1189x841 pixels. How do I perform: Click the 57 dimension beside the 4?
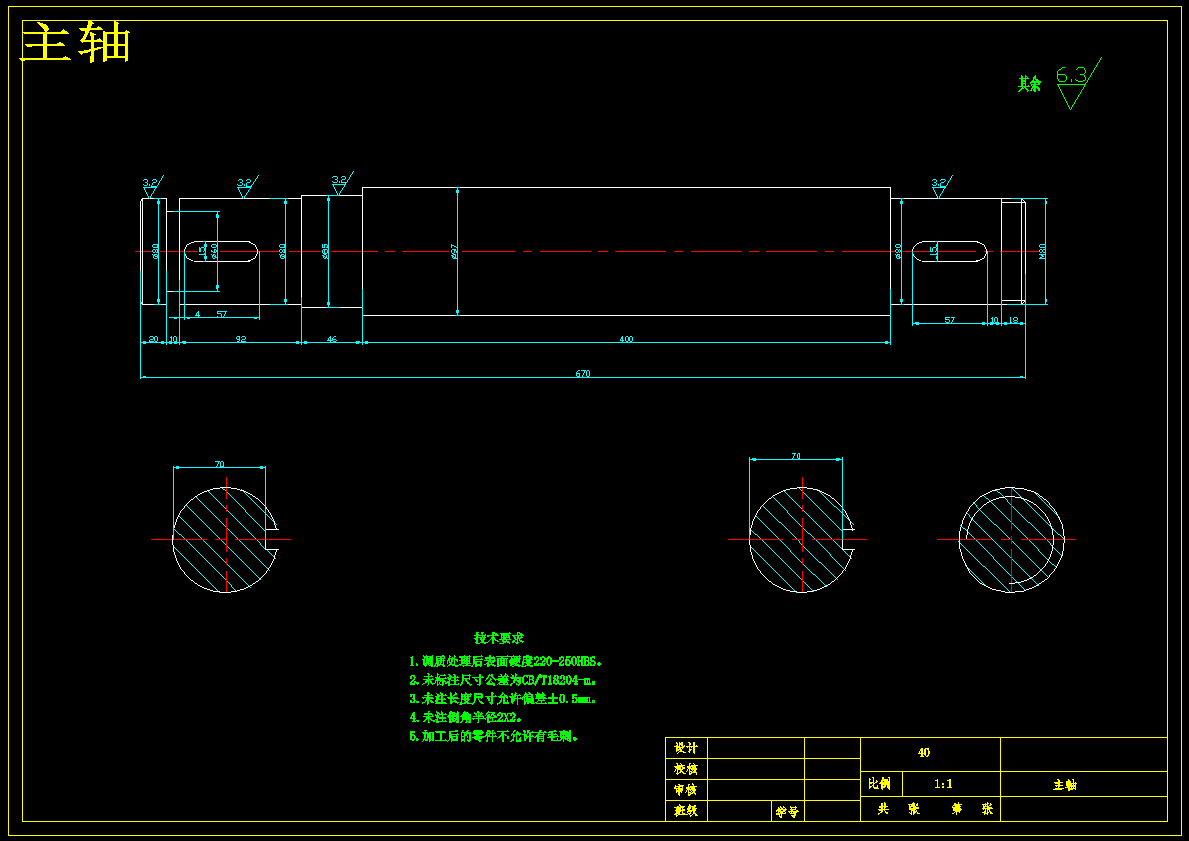click(221, 314)
